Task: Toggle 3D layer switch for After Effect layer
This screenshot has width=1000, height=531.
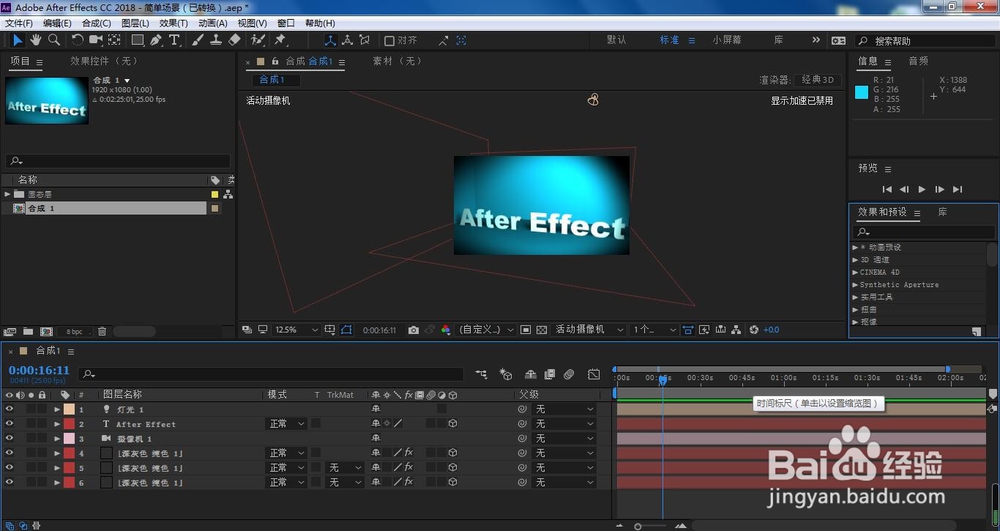Action: tap(452, 423)
